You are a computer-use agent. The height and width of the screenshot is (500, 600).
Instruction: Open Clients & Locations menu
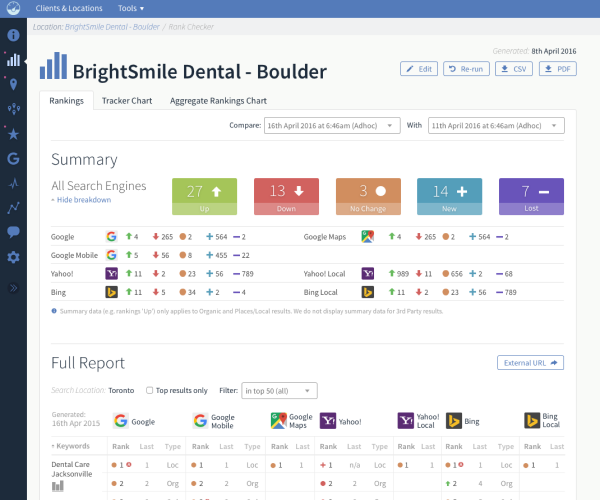click(x=69, y=8)
